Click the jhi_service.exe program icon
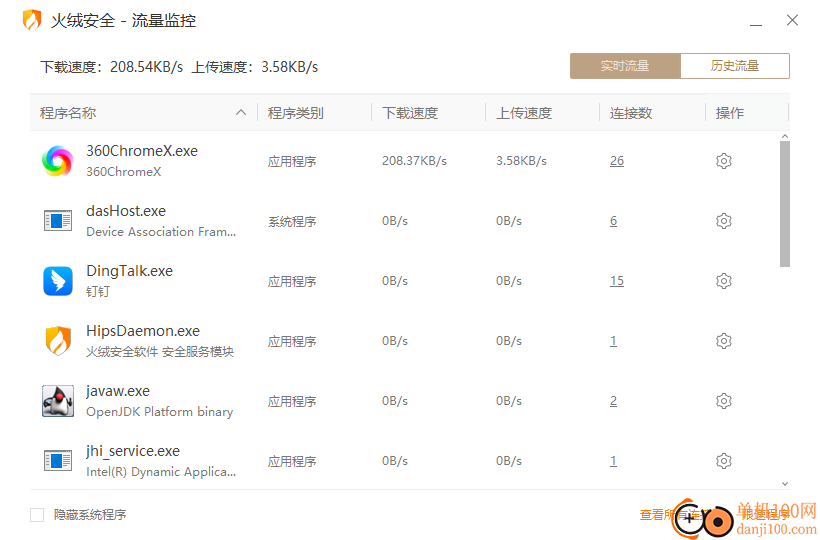Image resolution: width=820 pixels, height=540 pixels. (x=58, y=461)
